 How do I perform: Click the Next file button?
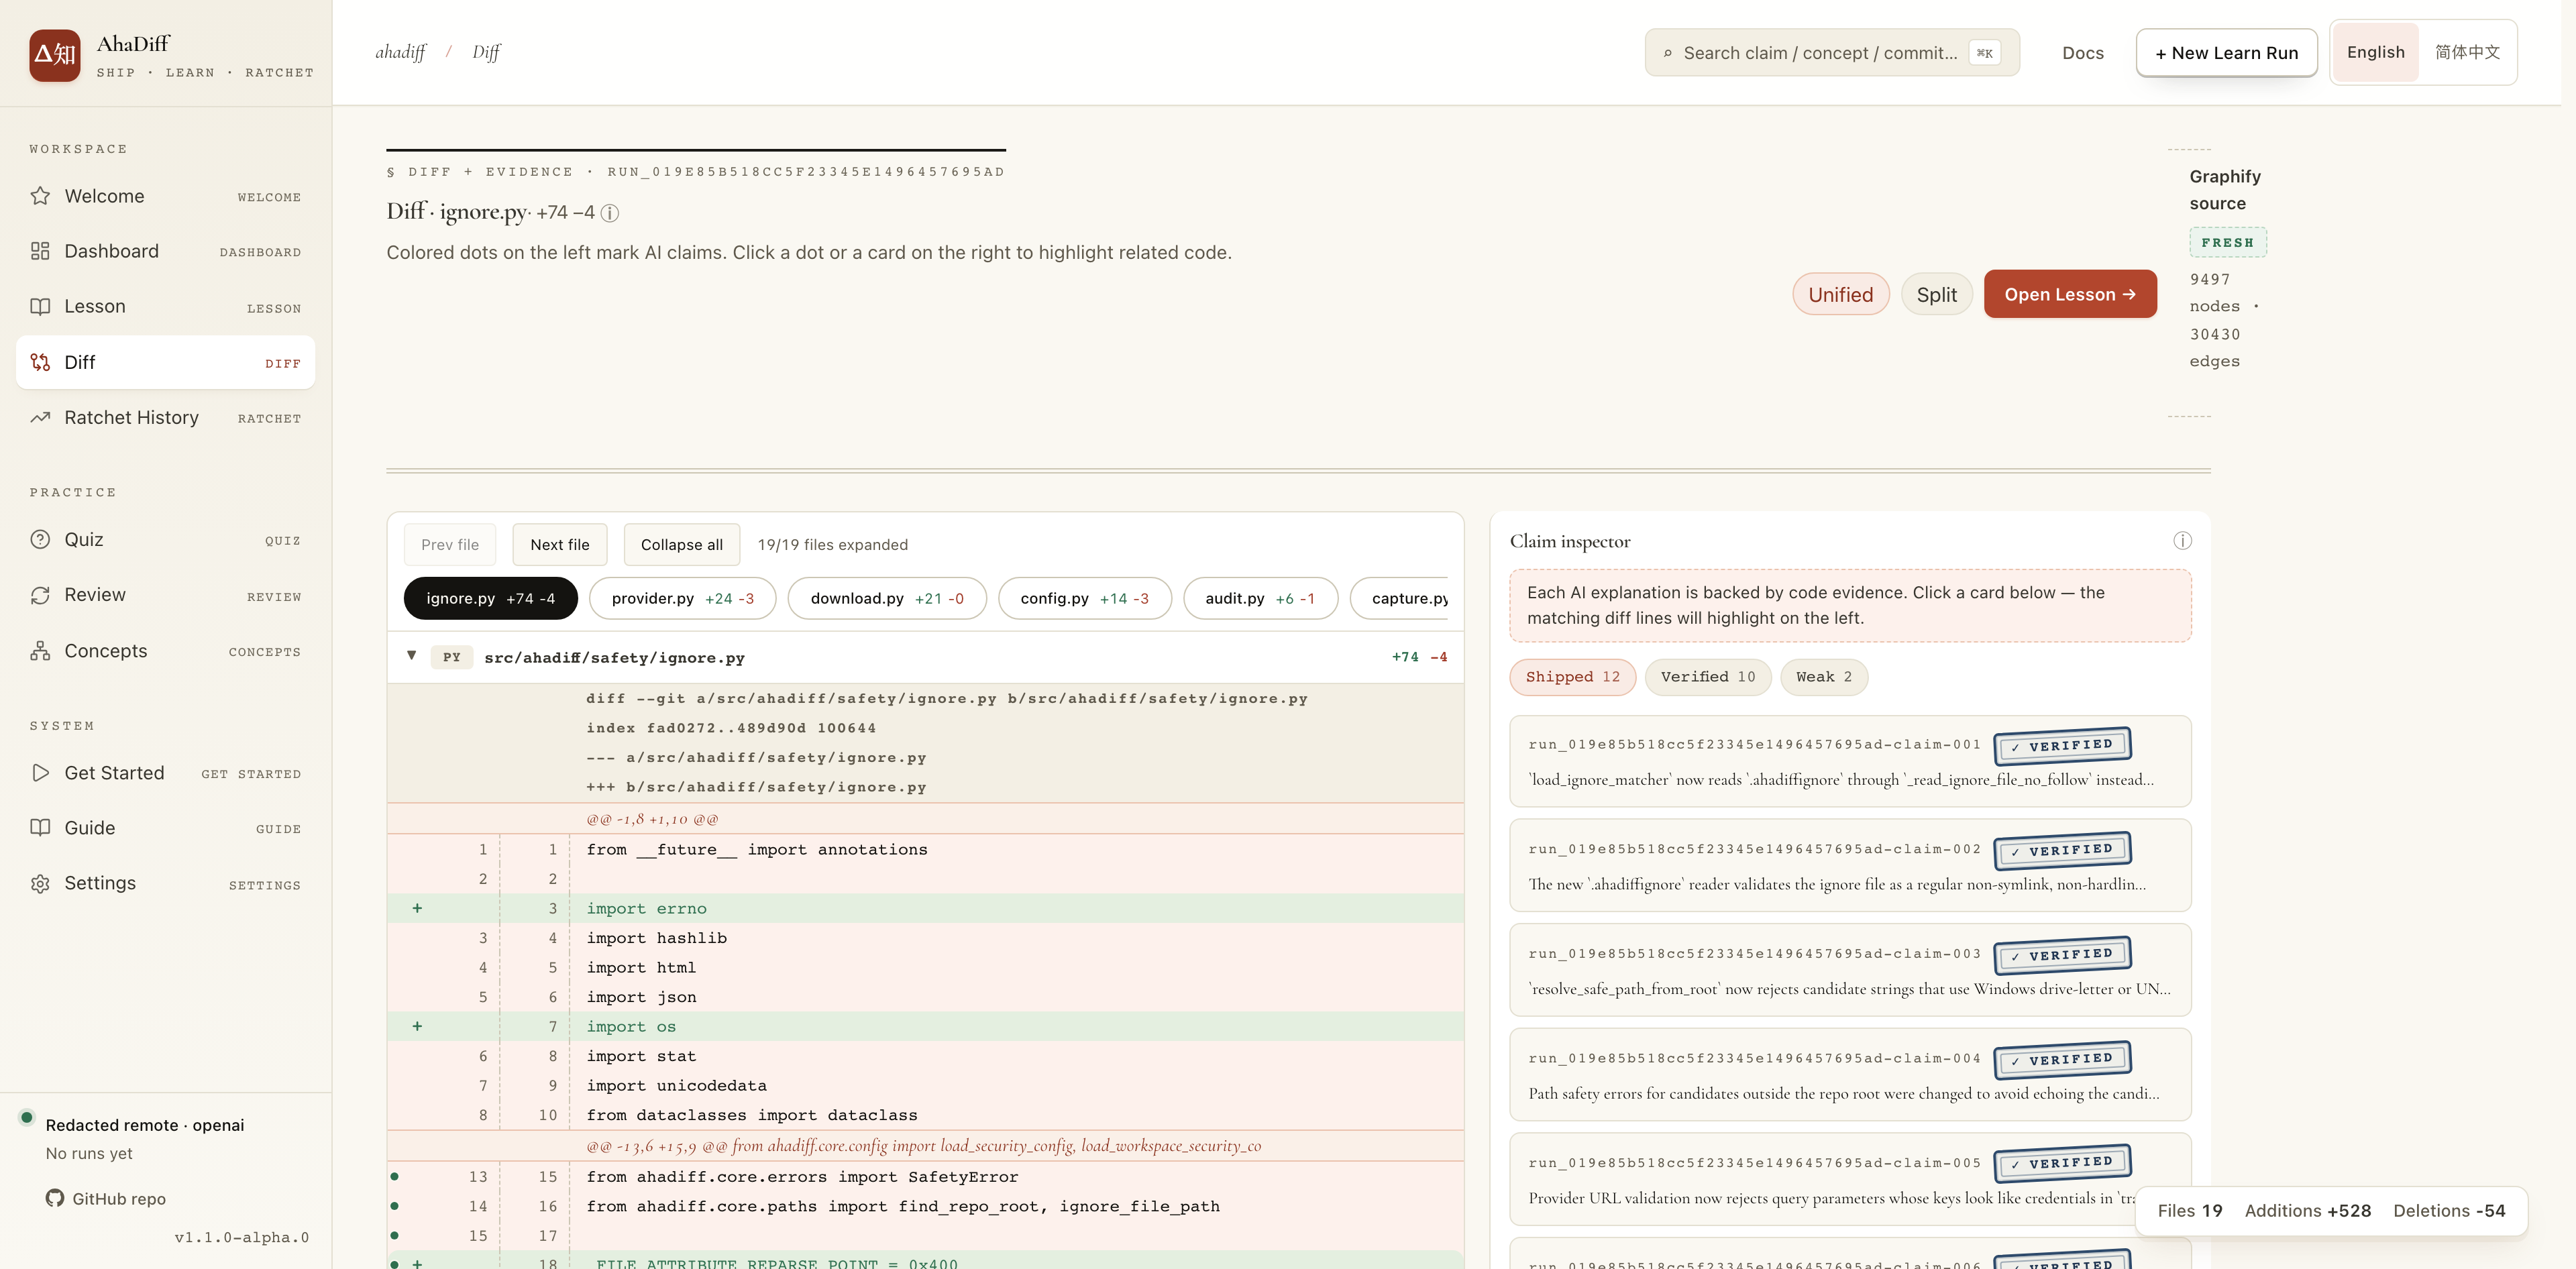tap(559, 544)
